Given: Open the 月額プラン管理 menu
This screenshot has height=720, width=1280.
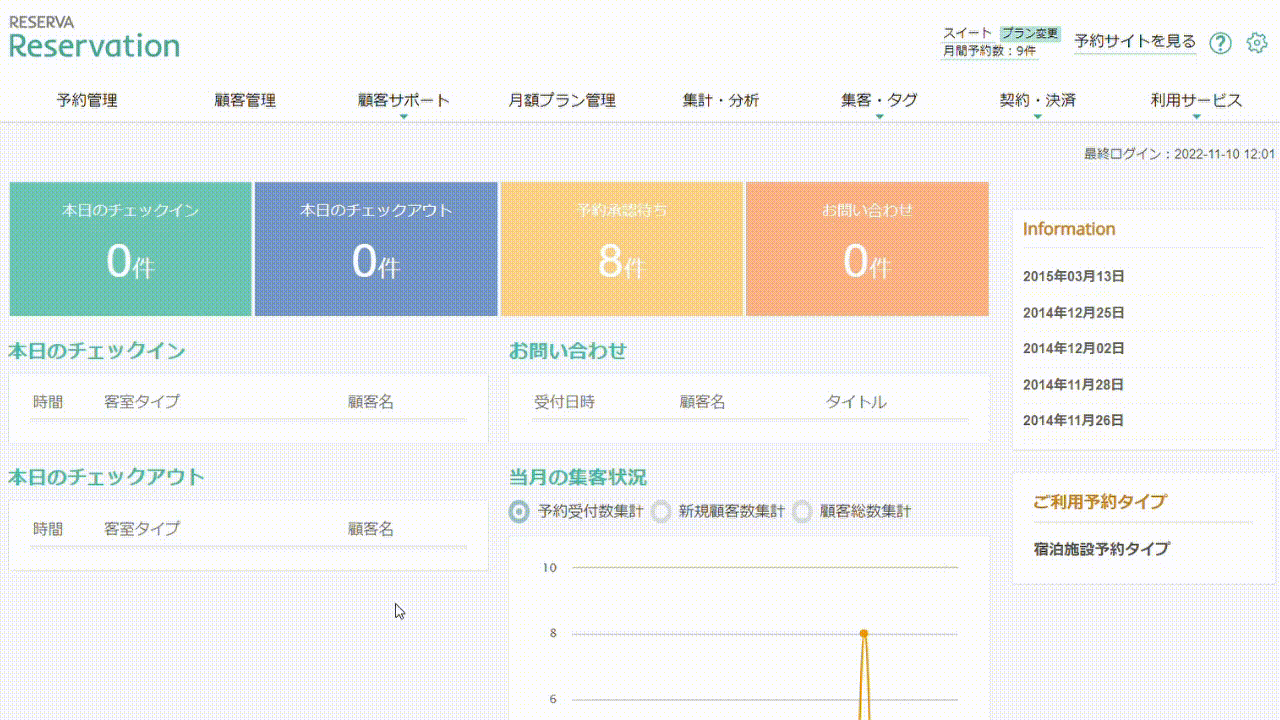Looking at the screenshot, I should coord(562,101).
